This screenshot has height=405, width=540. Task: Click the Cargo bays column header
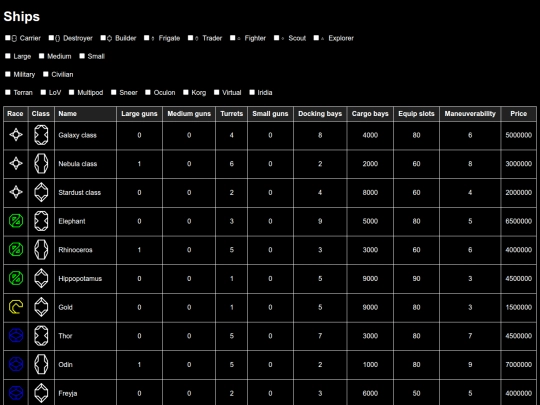coord(370,114)
